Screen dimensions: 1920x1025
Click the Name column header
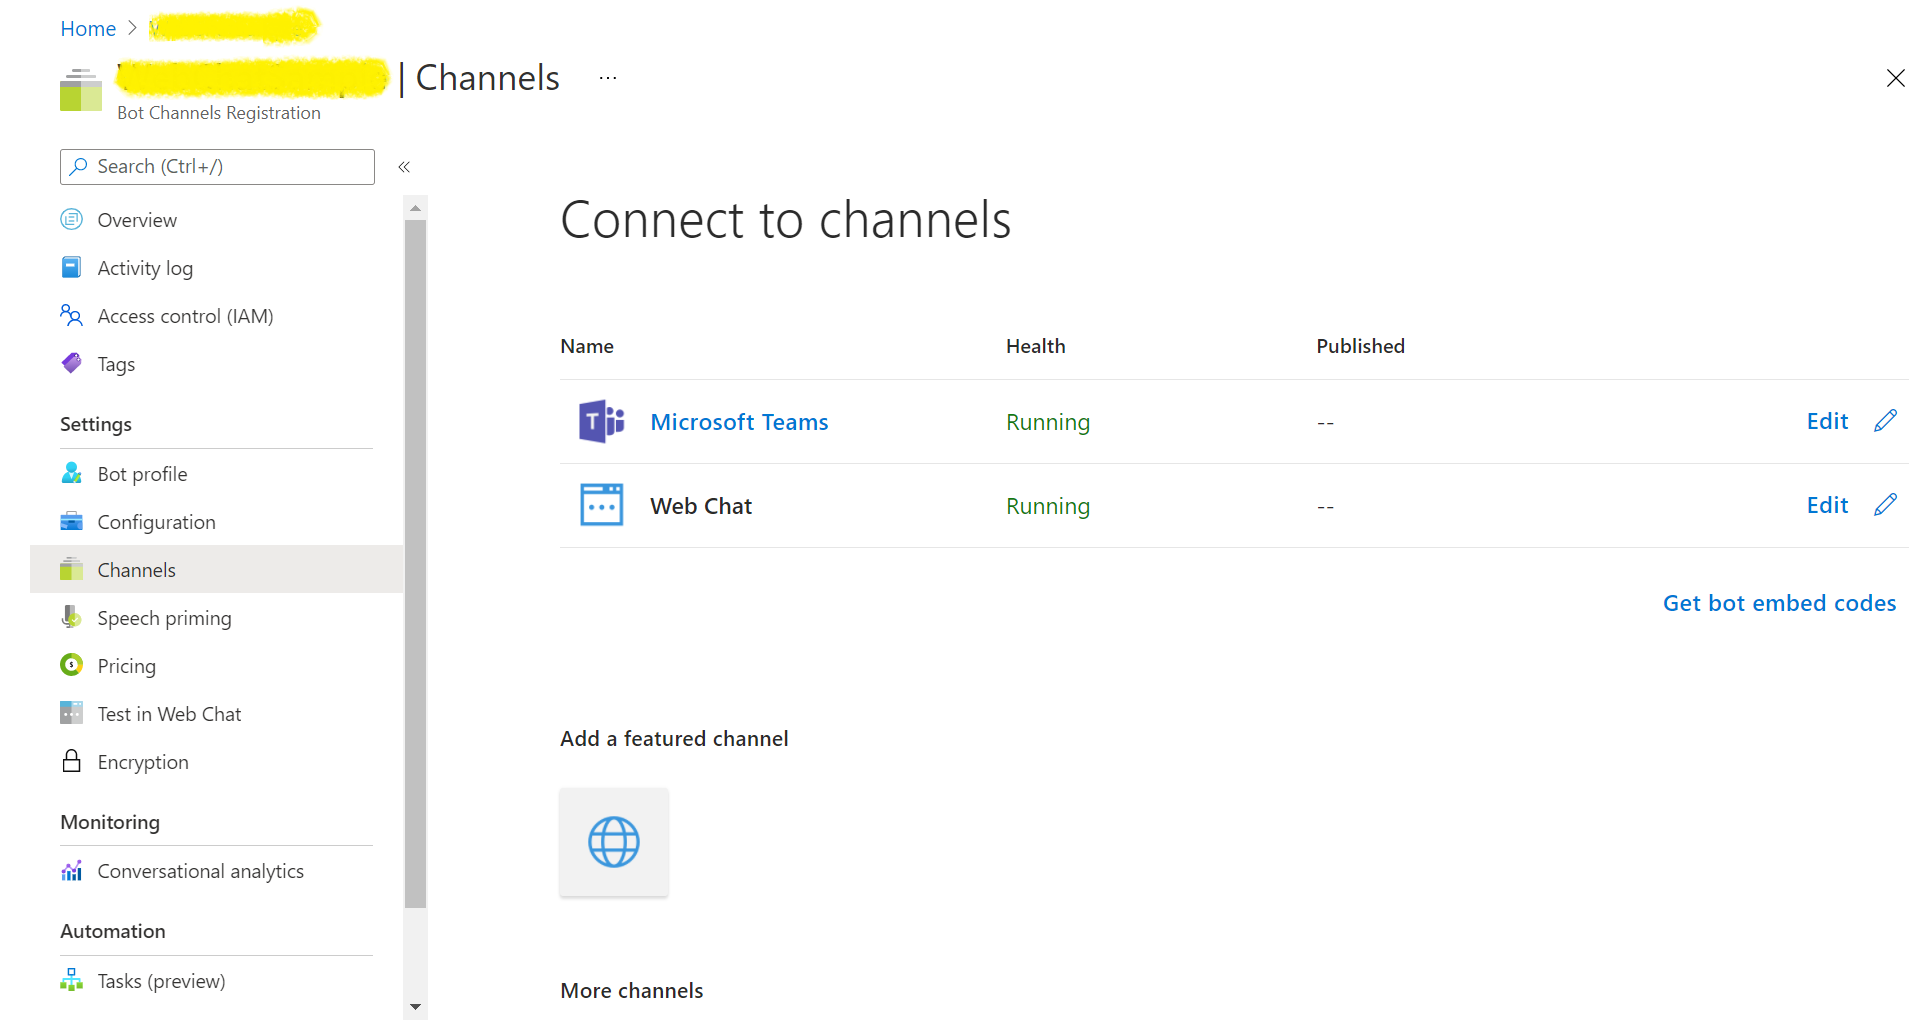pyautogui.click(x=587, y=346)
